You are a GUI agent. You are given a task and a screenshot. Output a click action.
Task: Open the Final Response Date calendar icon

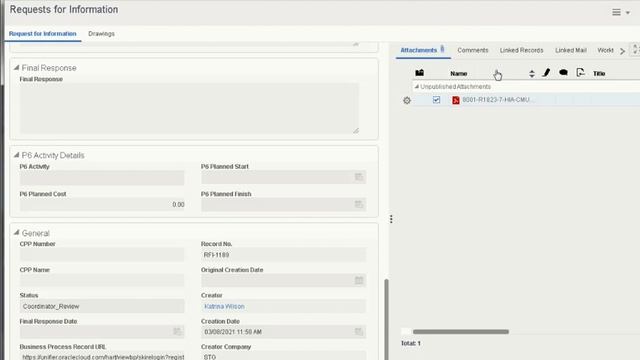pyautogui.click(x=177, y=331)
